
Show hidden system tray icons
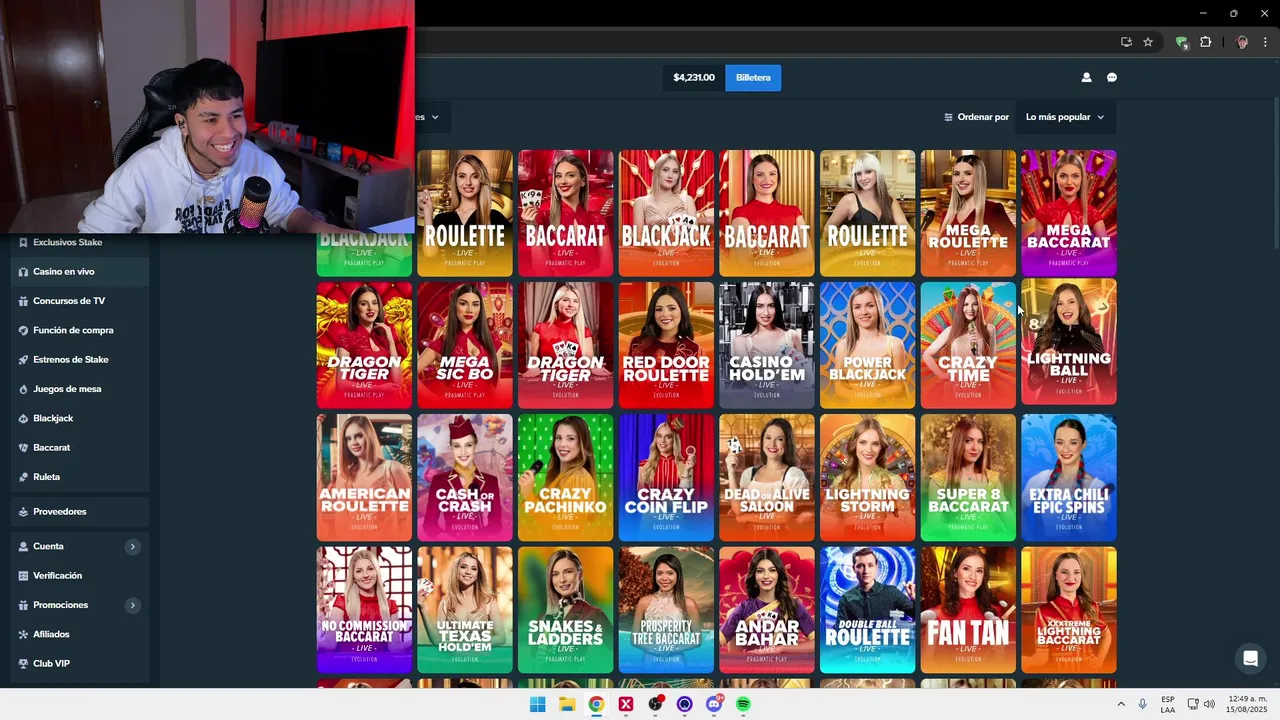(1120, 704)
